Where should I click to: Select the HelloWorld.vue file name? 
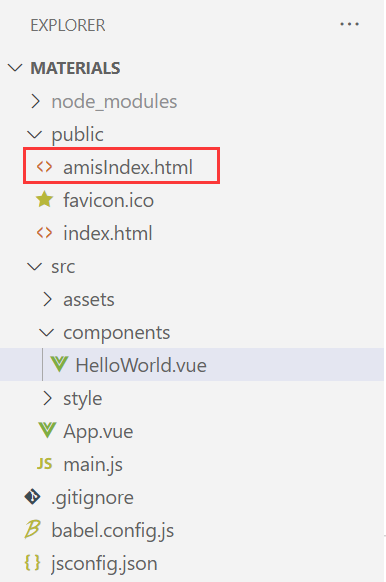point(141,365)
